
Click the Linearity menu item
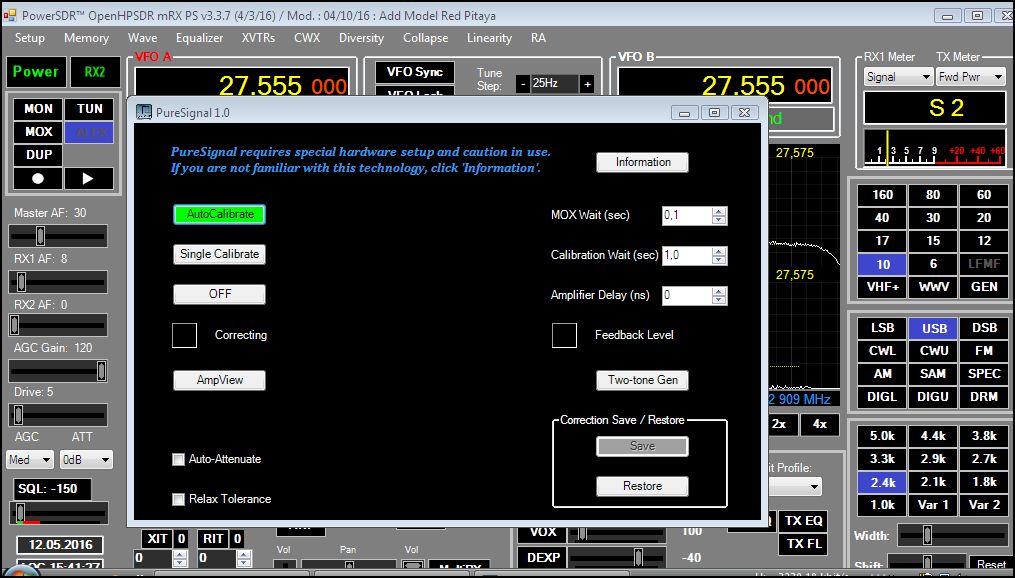tap(489, 38)
